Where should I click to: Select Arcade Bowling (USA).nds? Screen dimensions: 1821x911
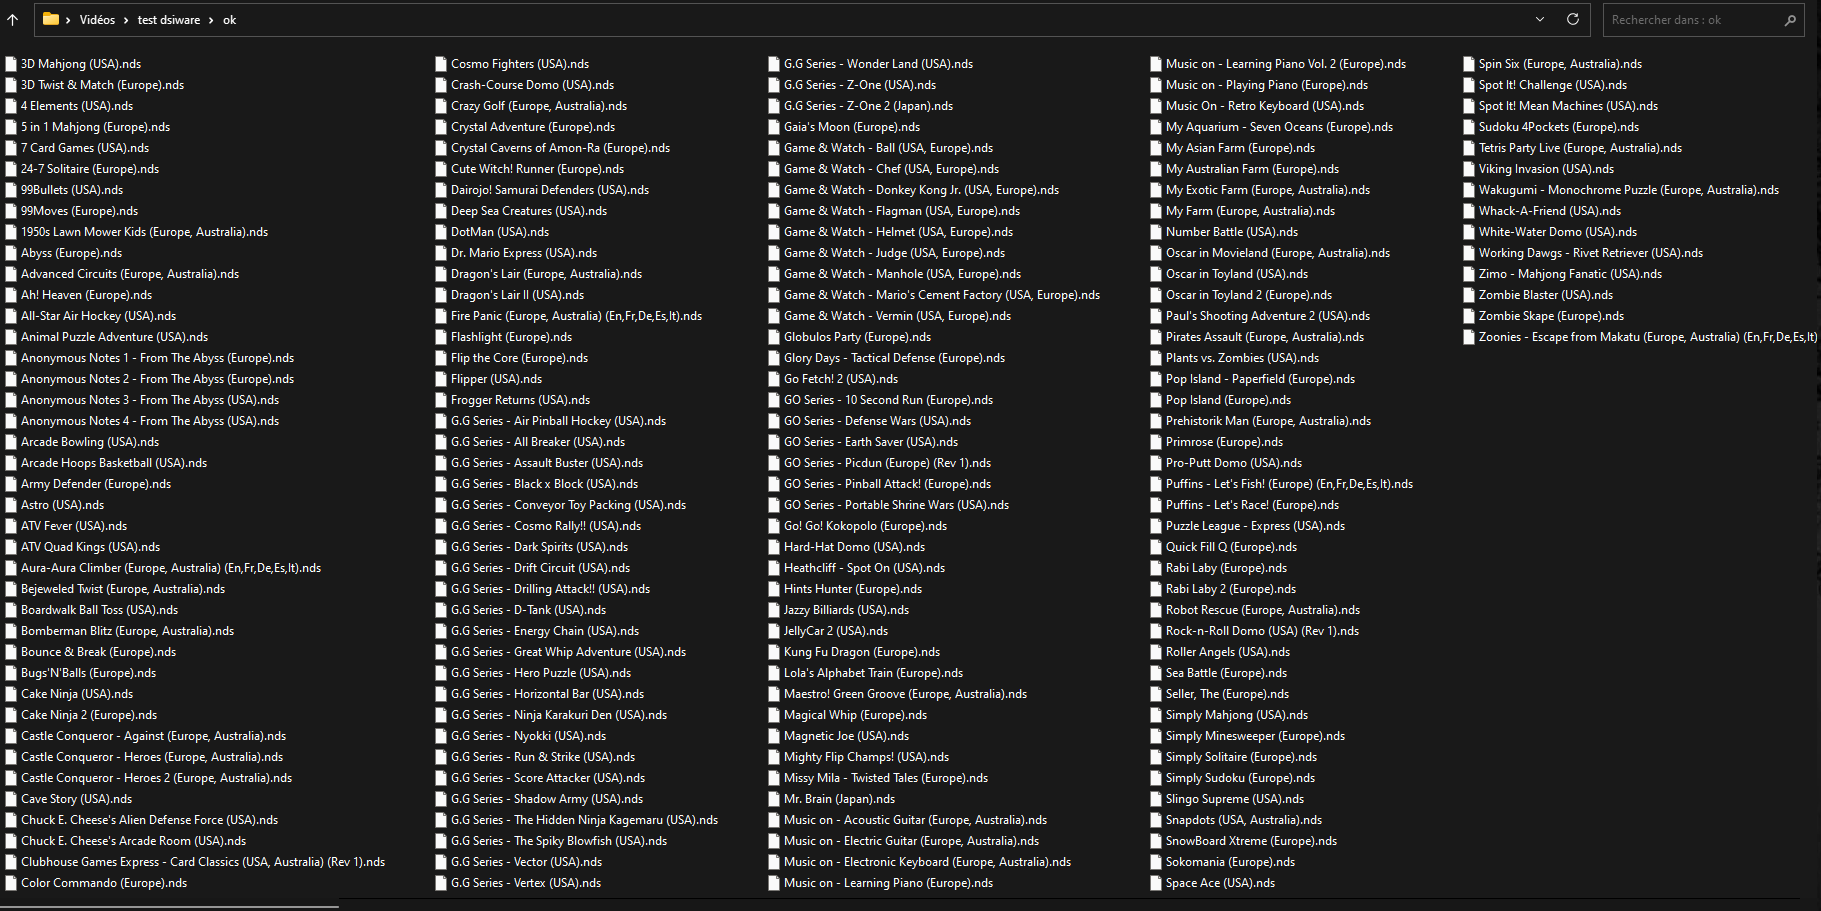coord(90,442)
